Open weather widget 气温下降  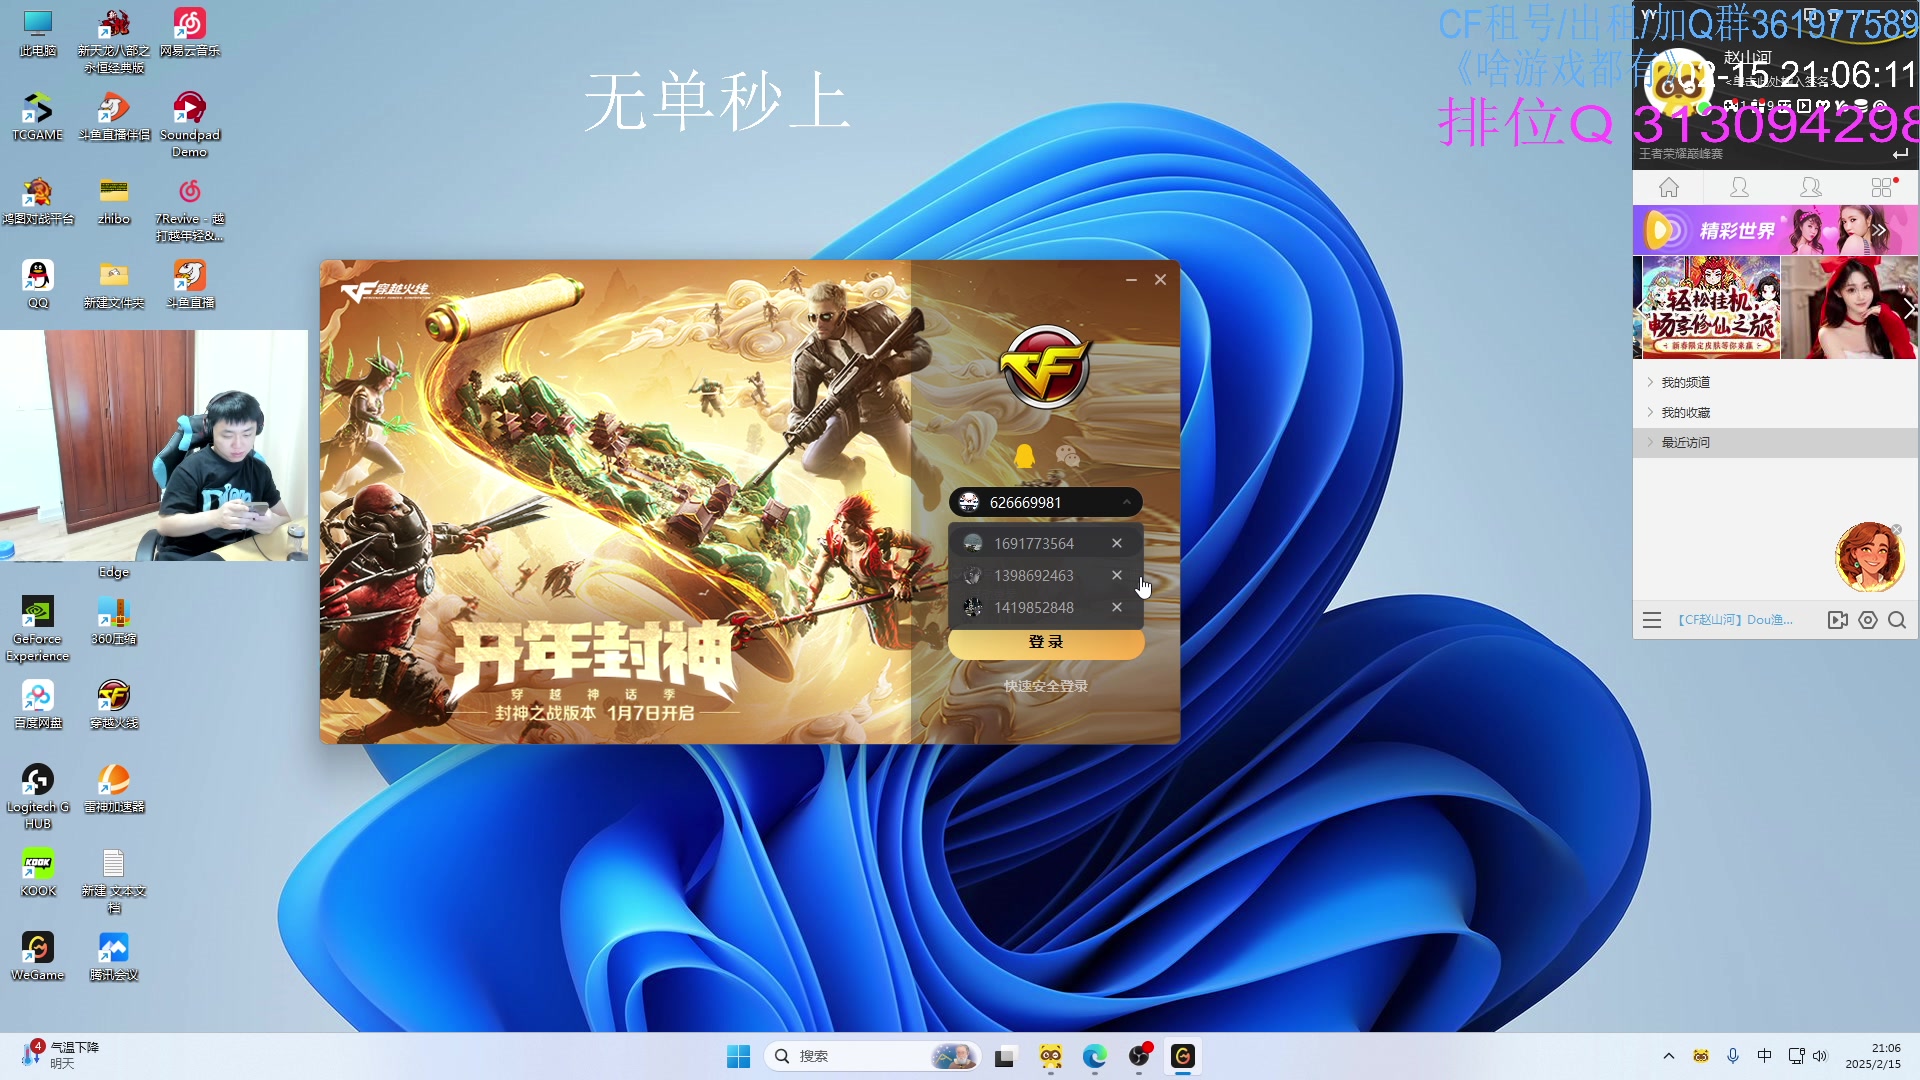pyautogui.click(x=60, y=1055)
